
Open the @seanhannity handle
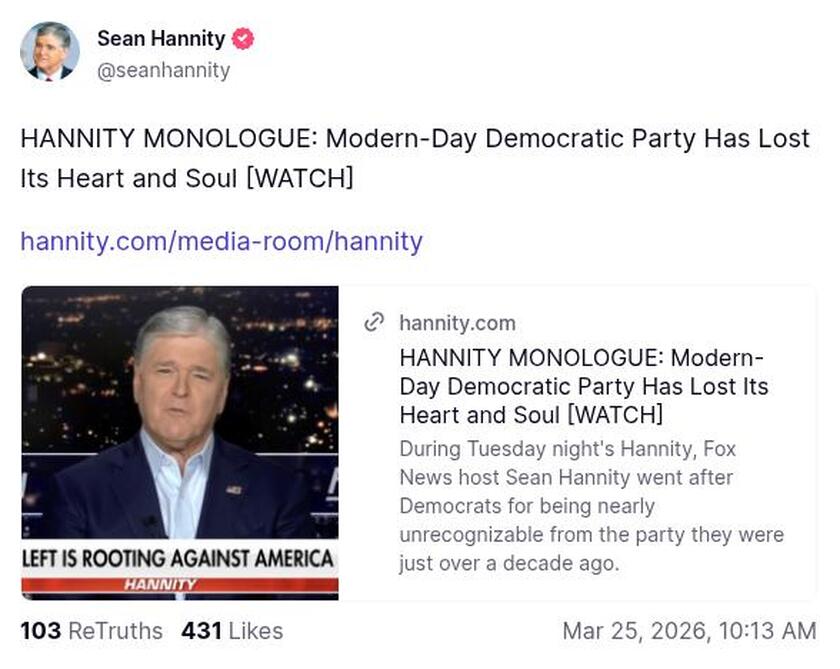pos(163,70)
